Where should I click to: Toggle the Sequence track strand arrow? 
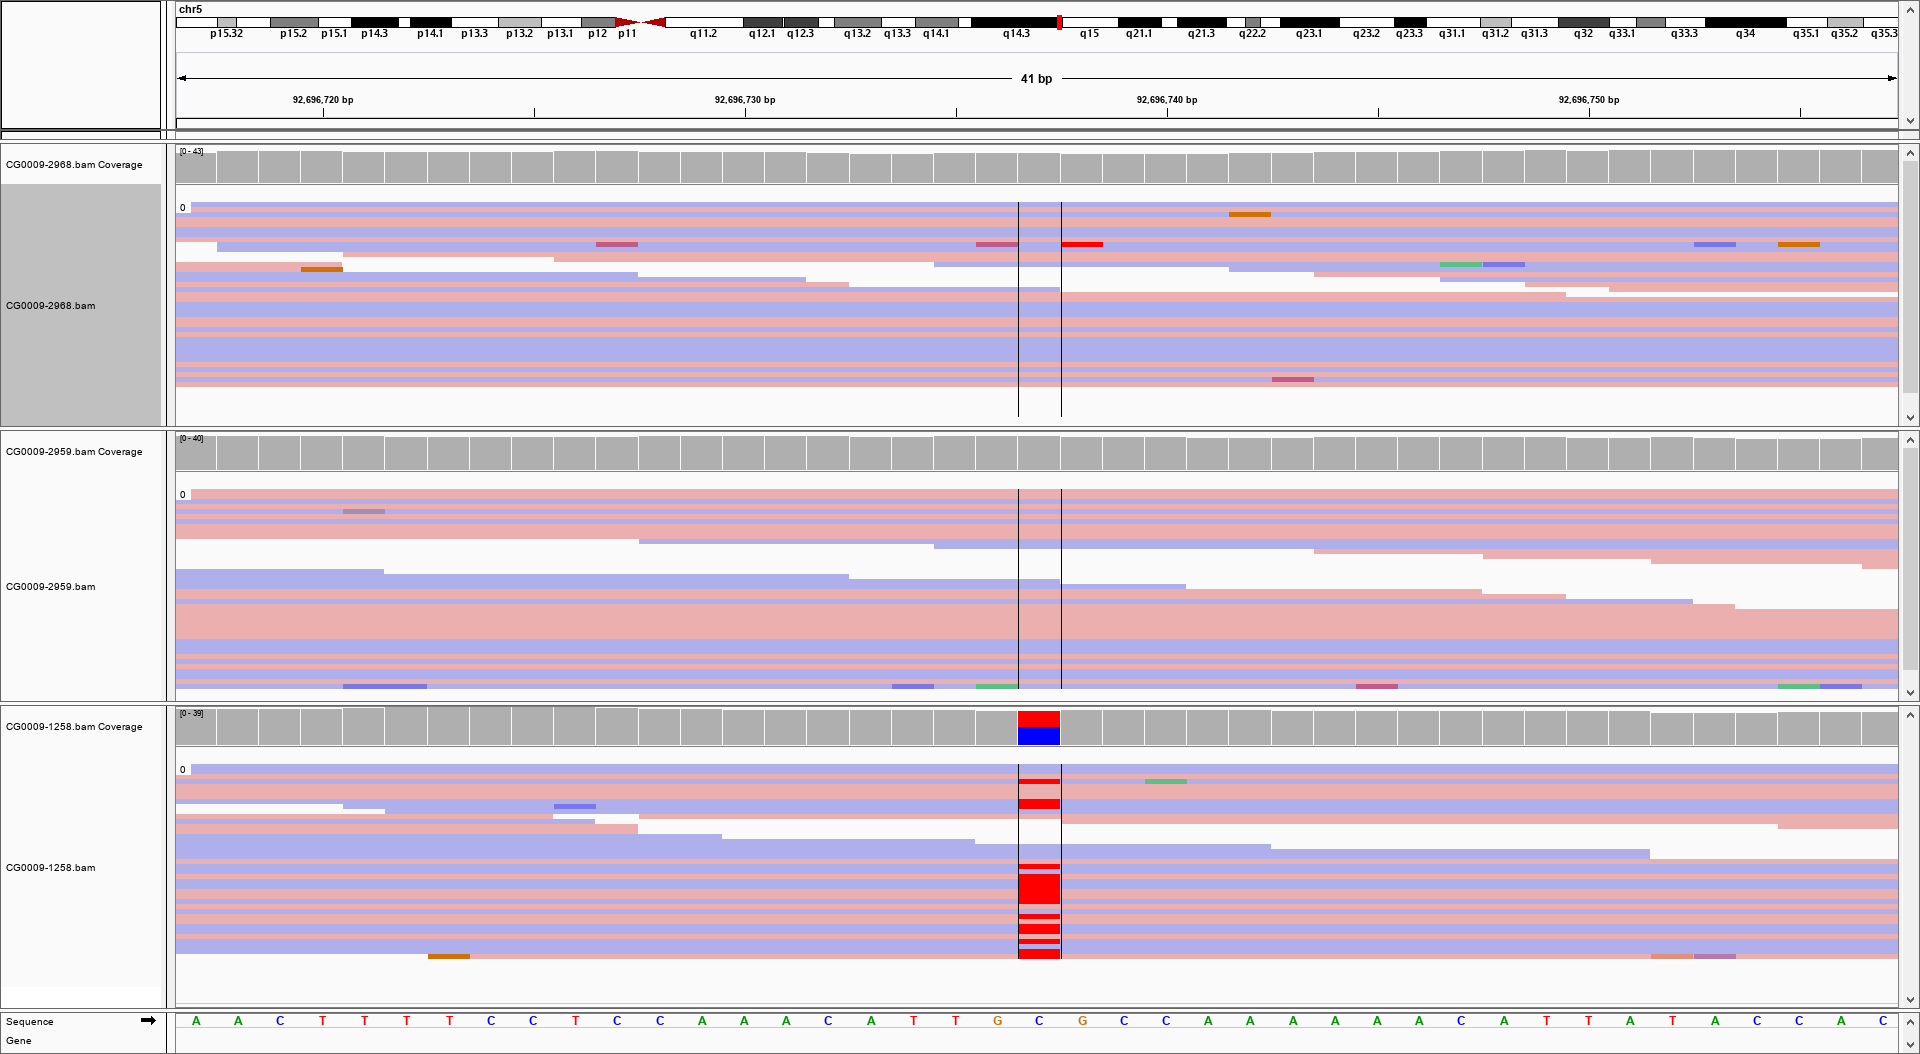148,1021
